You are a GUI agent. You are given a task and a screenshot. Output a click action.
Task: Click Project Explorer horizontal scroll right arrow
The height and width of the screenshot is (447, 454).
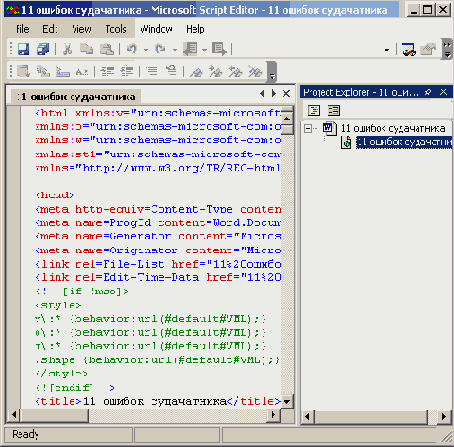444,417
